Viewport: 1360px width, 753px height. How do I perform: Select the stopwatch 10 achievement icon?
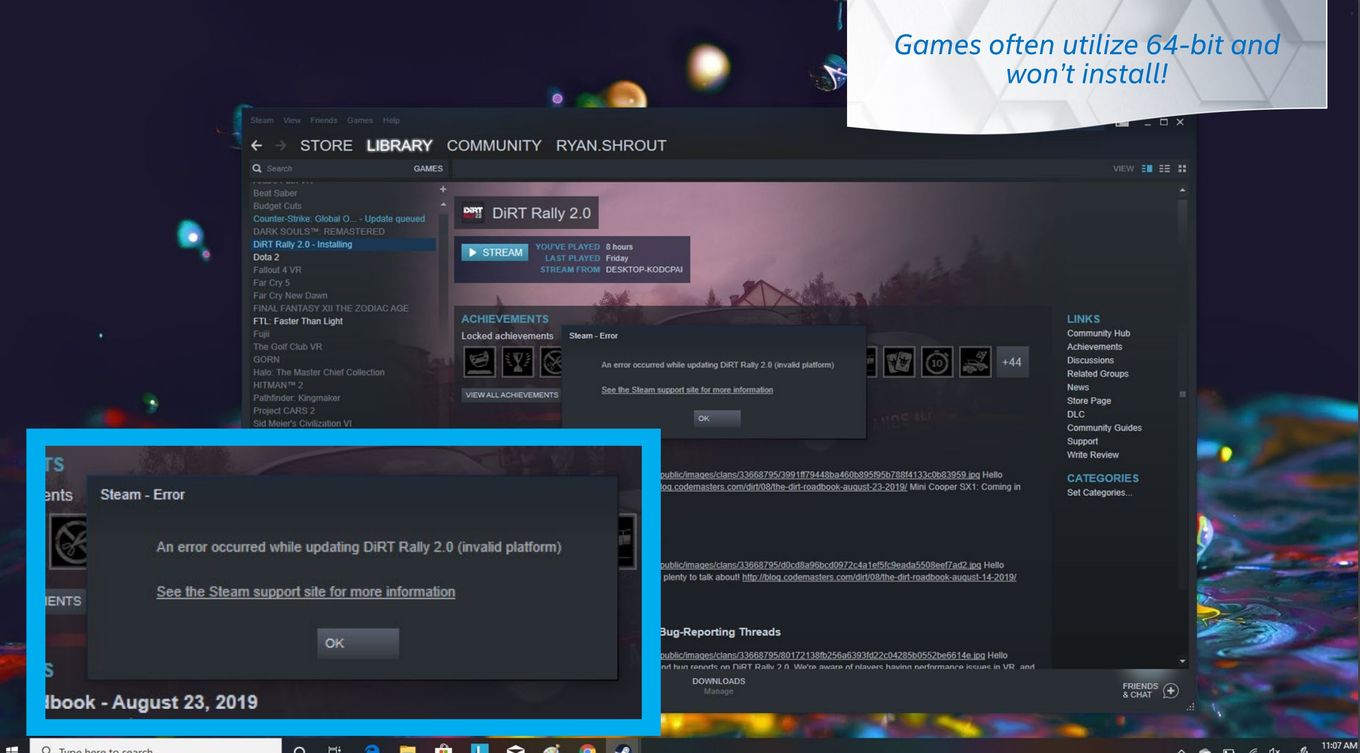click(937, 361)
